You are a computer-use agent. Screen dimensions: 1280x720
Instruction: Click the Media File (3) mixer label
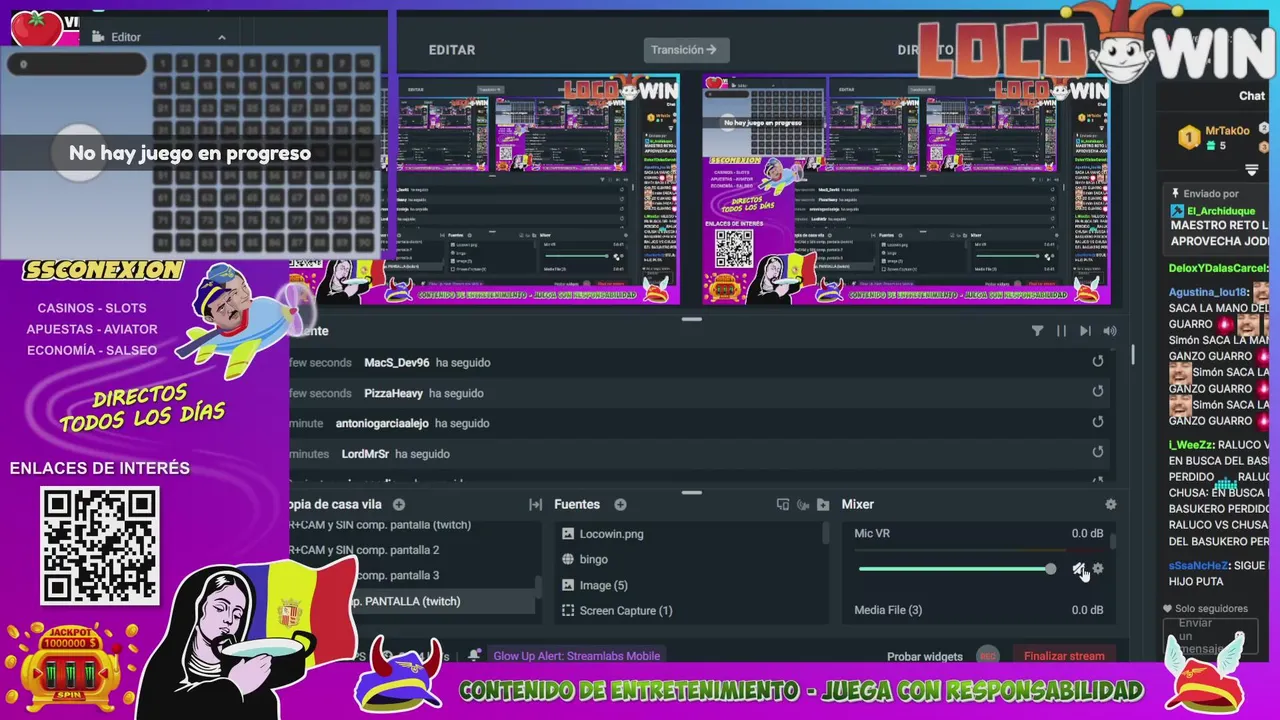coord(888,610)
